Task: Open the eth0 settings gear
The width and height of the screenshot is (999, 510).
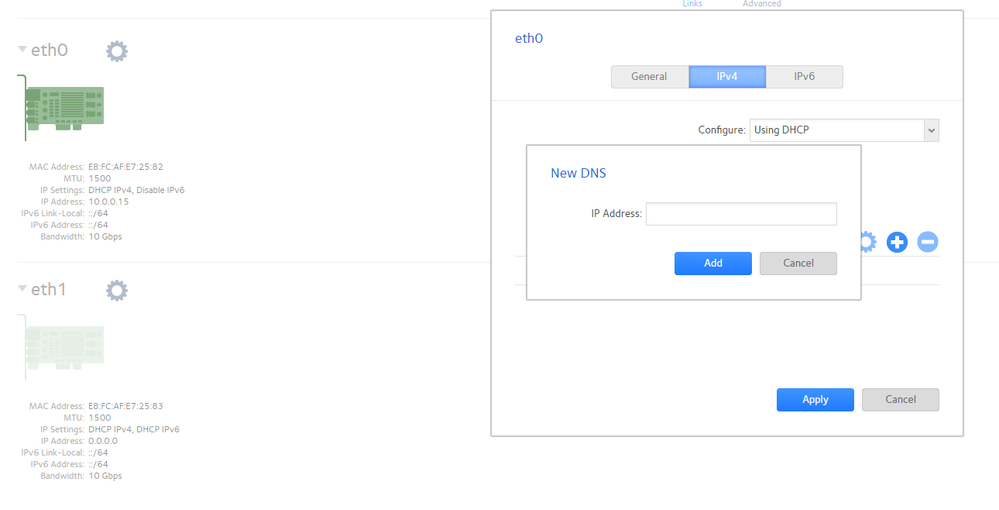Action: pos(117,51)
